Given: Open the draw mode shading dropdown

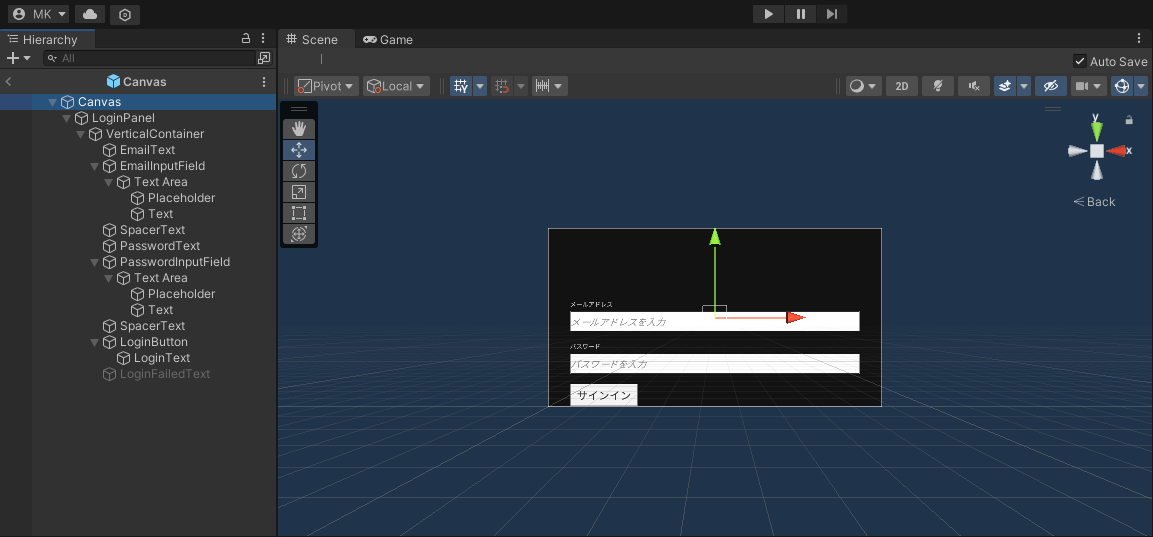Looking at the screenshot, I should (863, 86).
